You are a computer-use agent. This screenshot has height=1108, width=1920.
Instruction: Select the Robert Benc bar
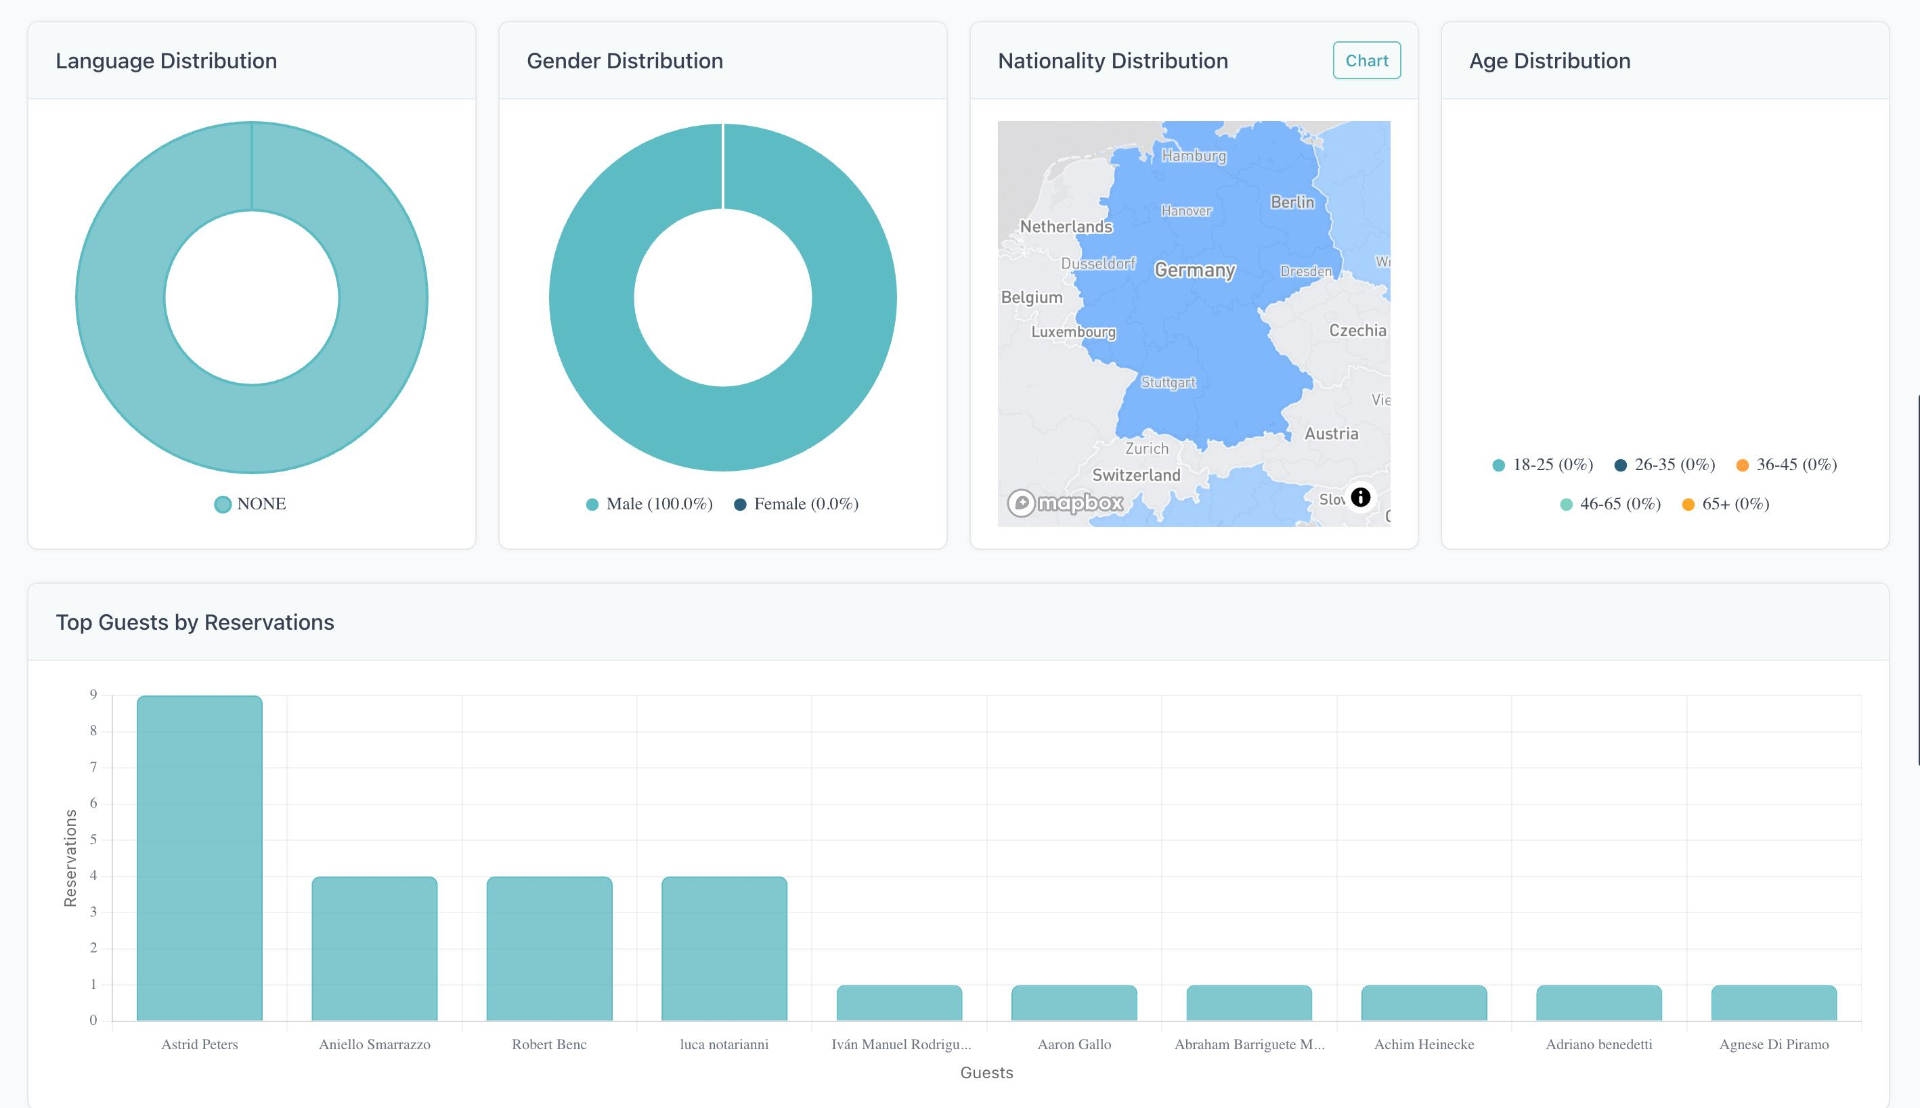point(550,949)
